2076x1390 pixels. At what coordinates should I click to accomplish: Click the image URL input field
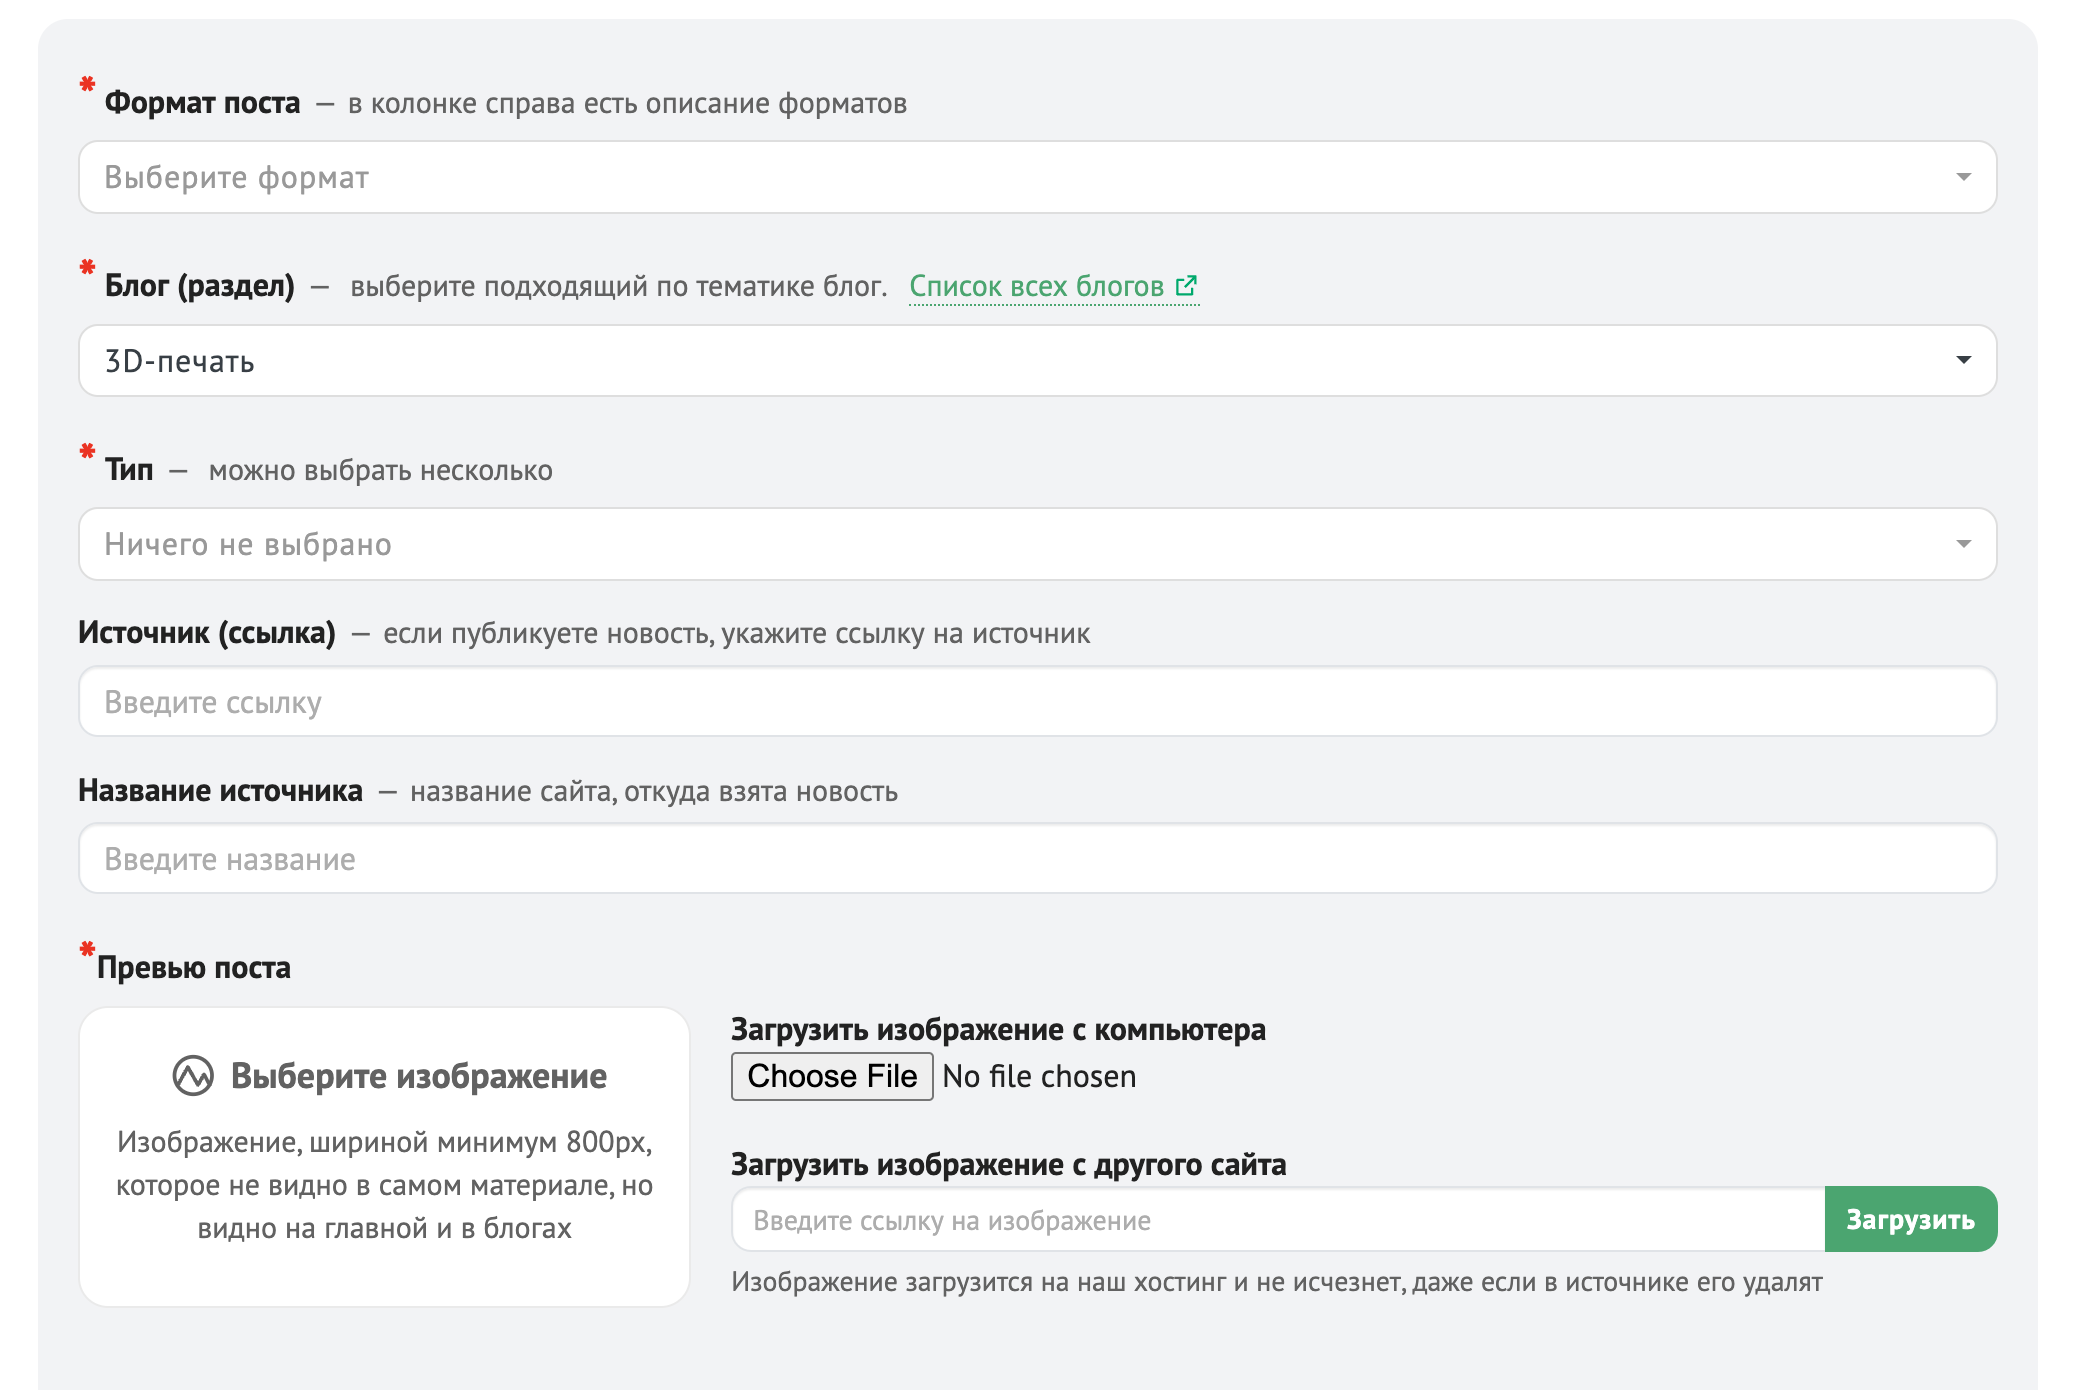[x=1277, y=1220]
